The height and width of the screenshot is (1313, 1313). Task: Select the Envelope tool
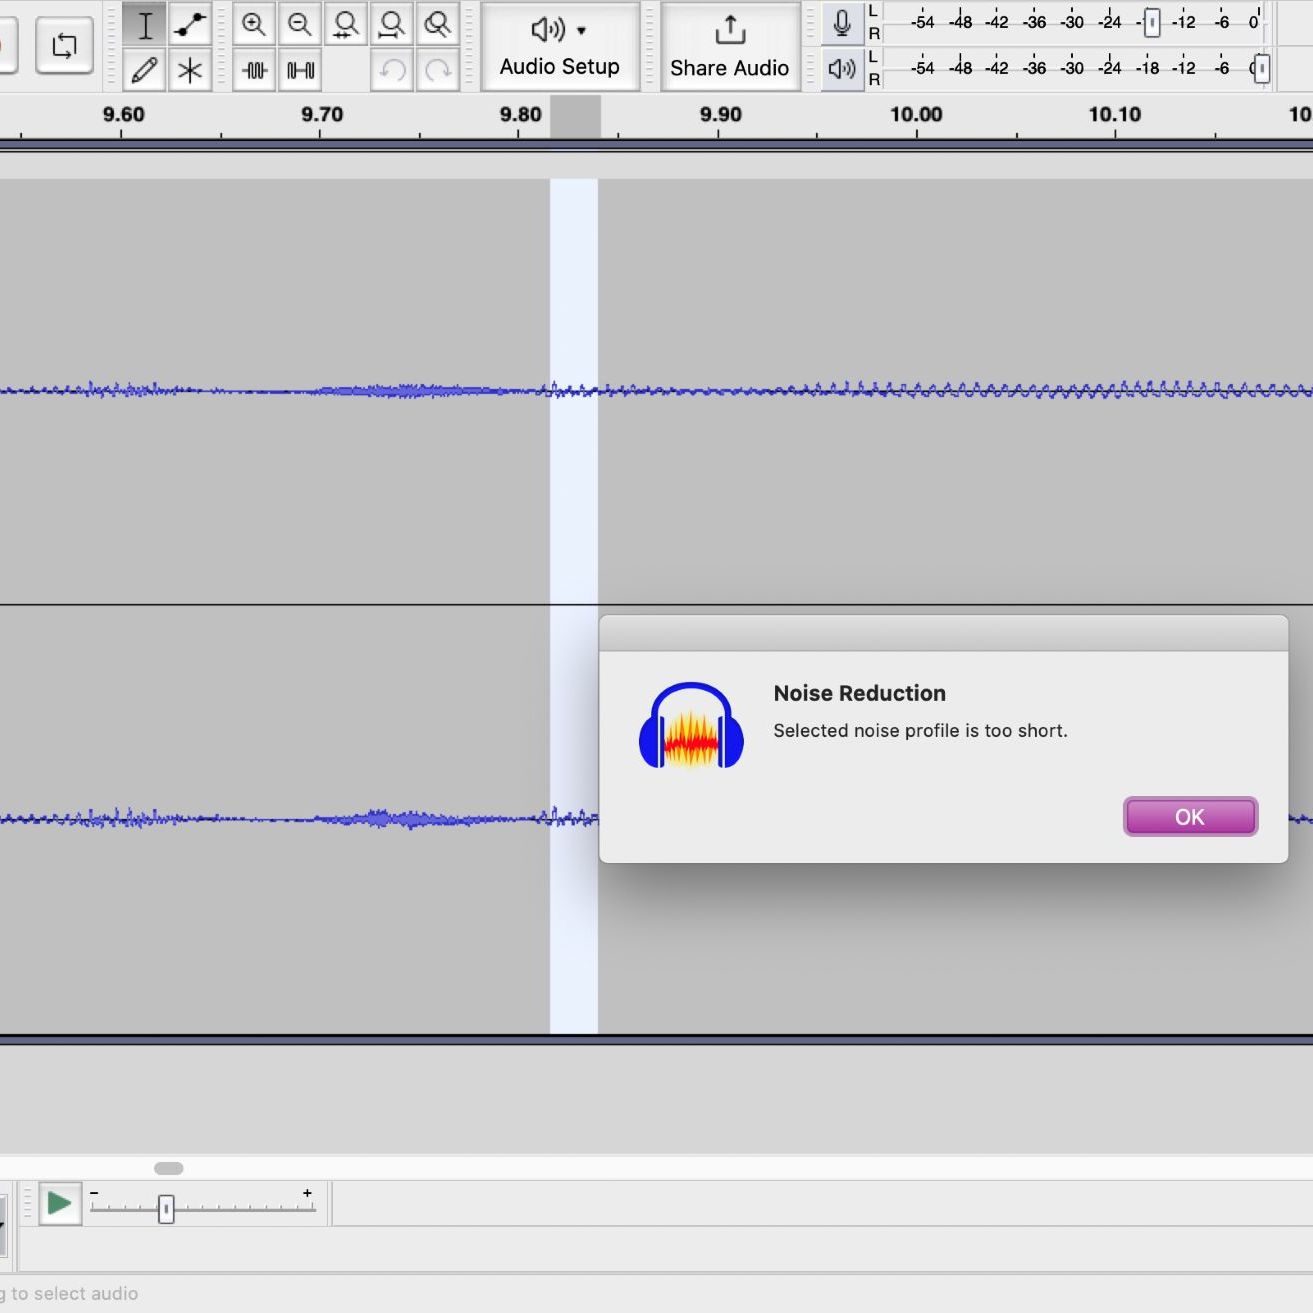tap(189, 25)
